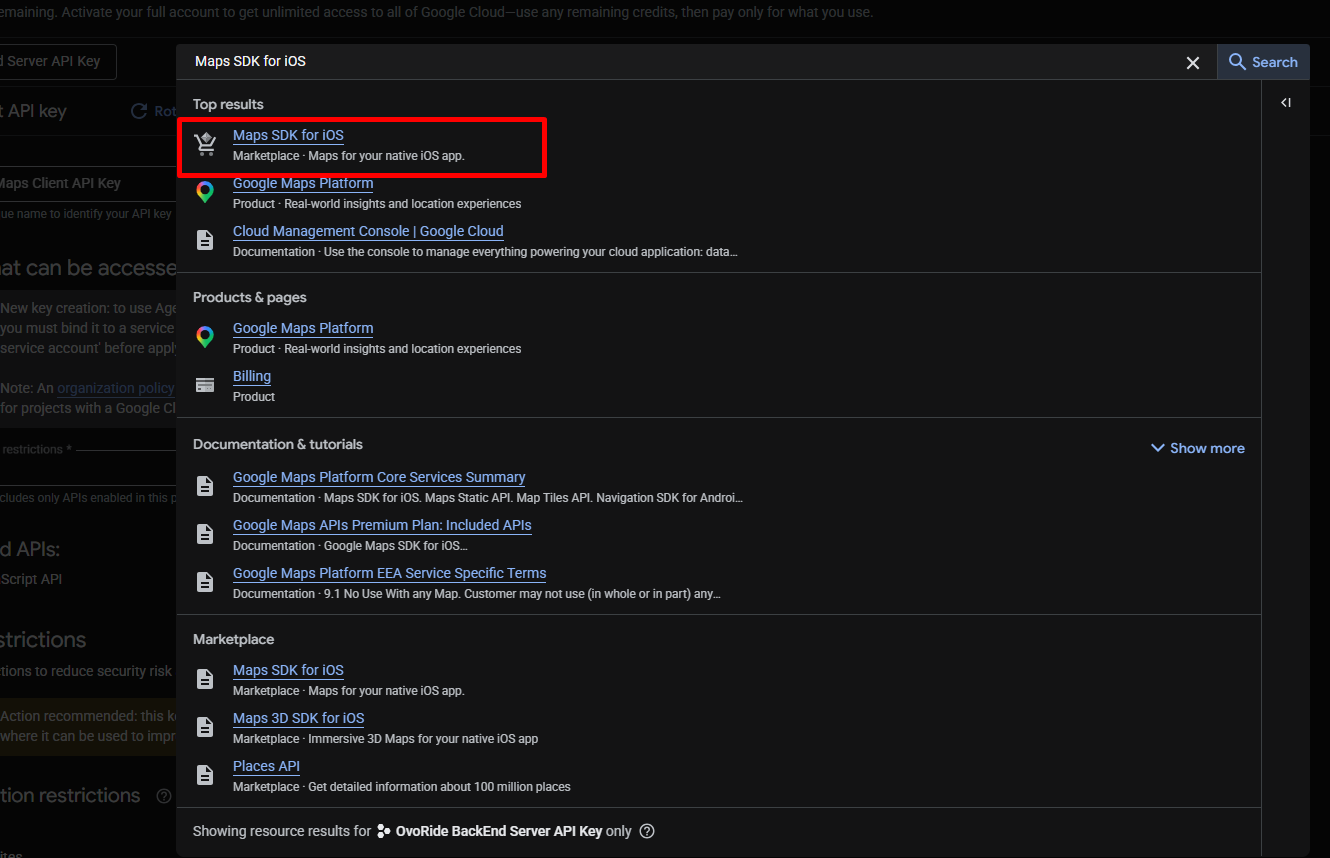Click the document icon beside Maps SDK for iOS under Marketplace
Viewport: 1330px width, 858px height.
pyautogui.click(x=205, y=679)
